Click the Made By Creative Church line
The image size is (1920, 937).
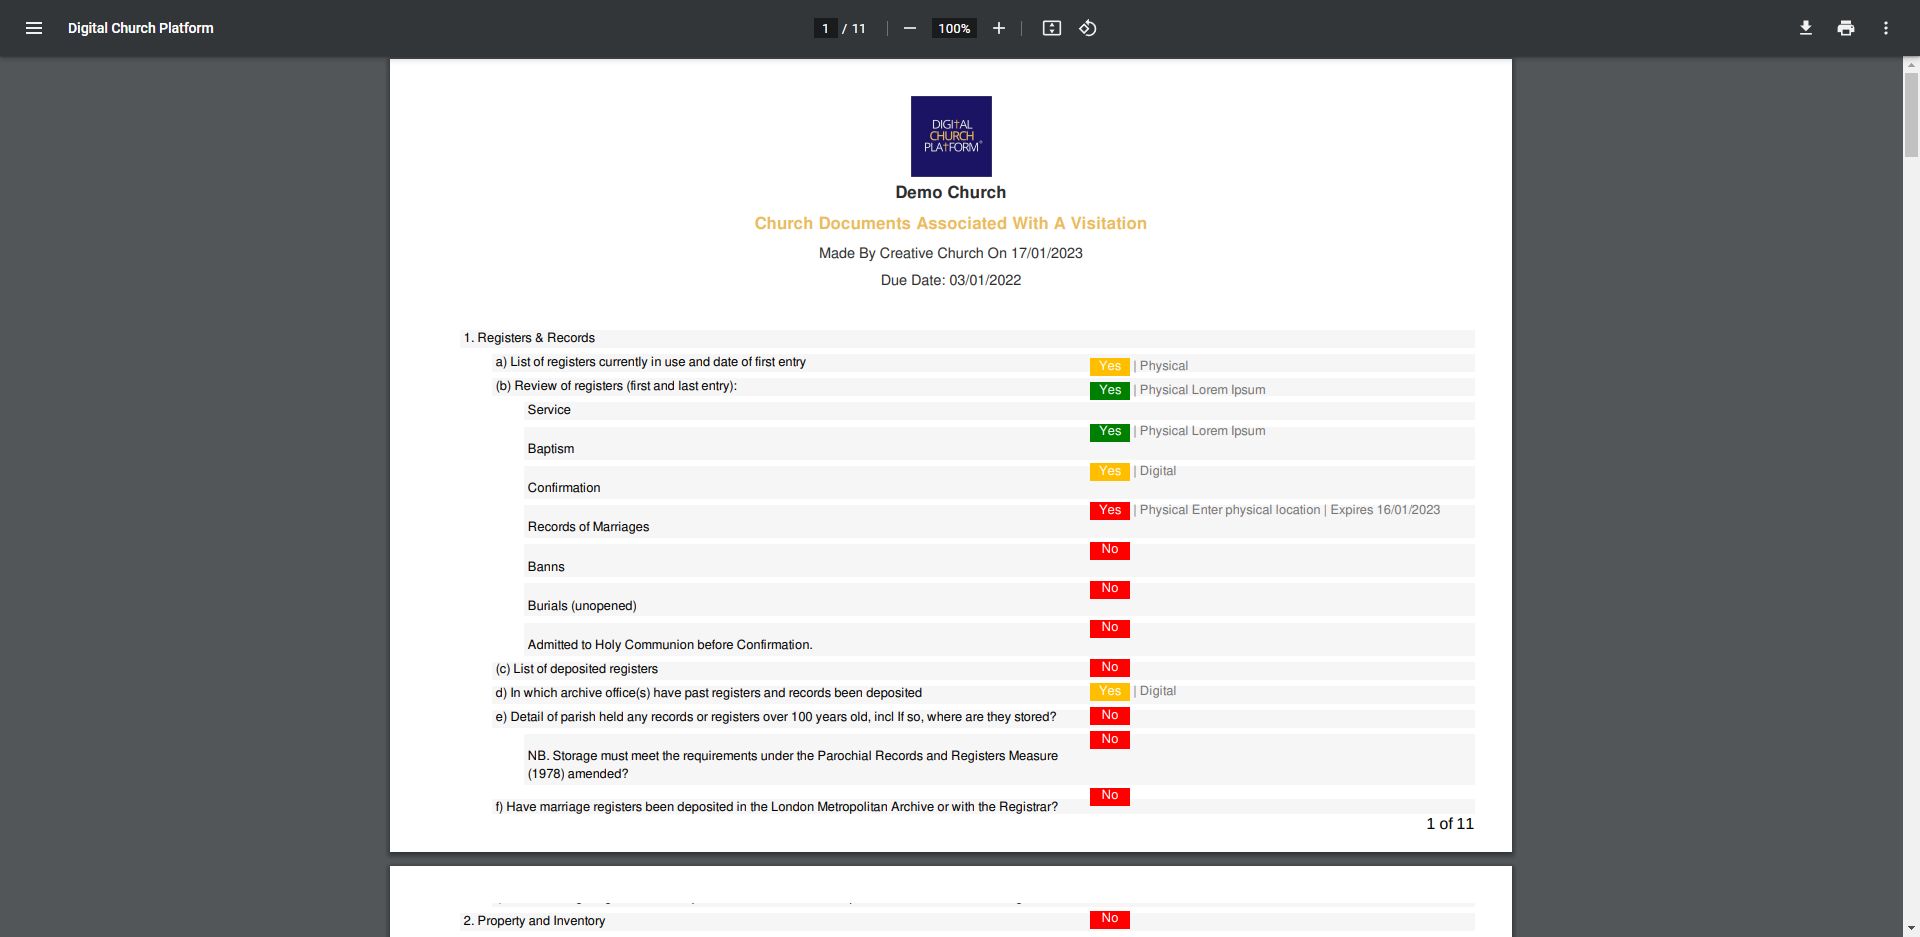click(x=951, y=253)
